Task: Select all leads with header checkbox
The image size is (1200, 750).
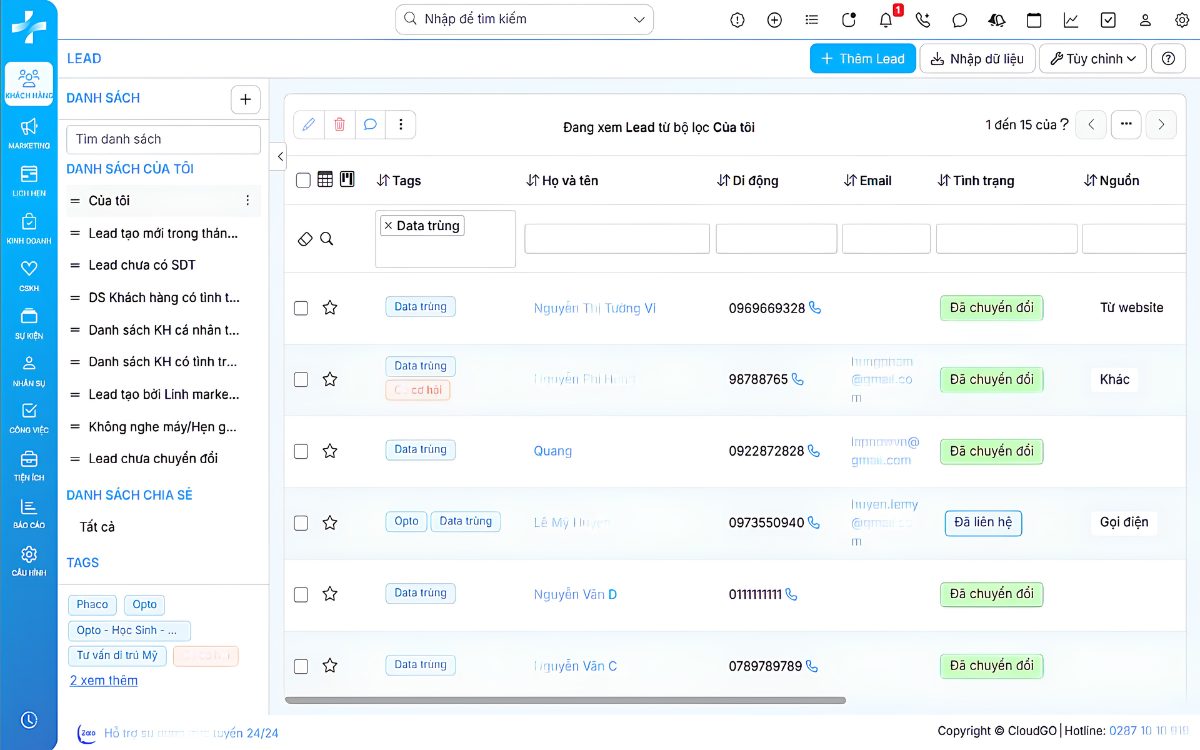Action: point(303,181)
